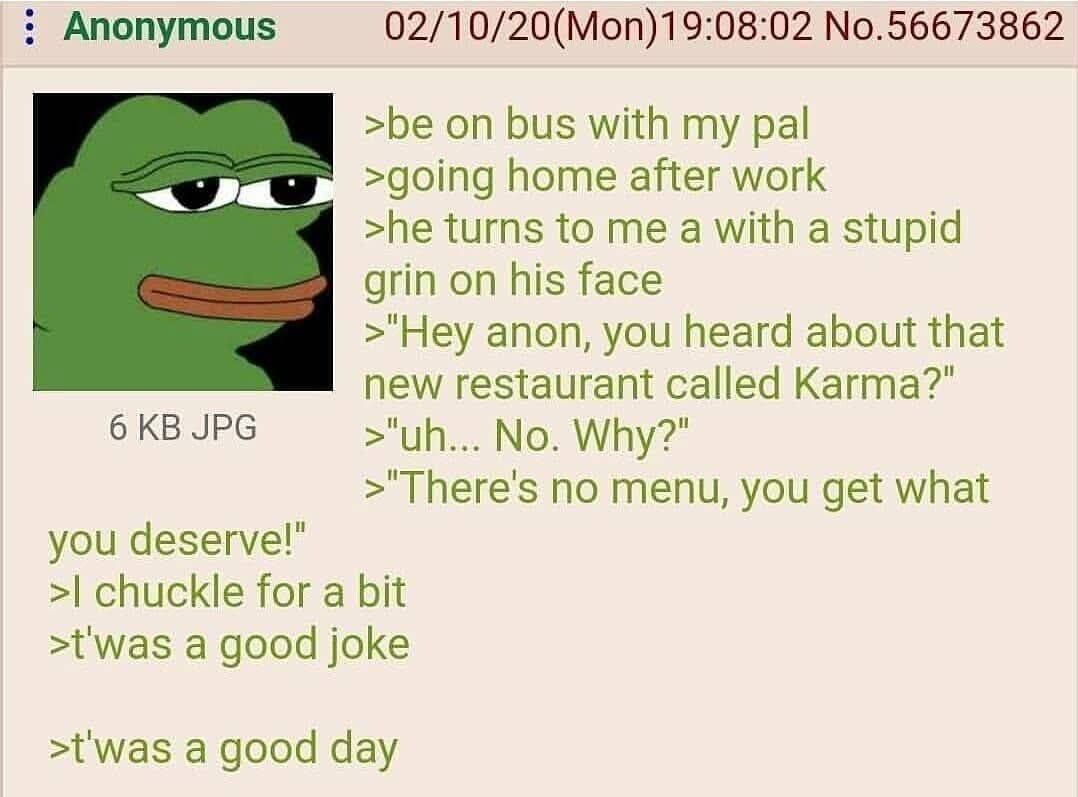
Task: Expand the Pepe frog thumbnail image
Action: (183, 242)
